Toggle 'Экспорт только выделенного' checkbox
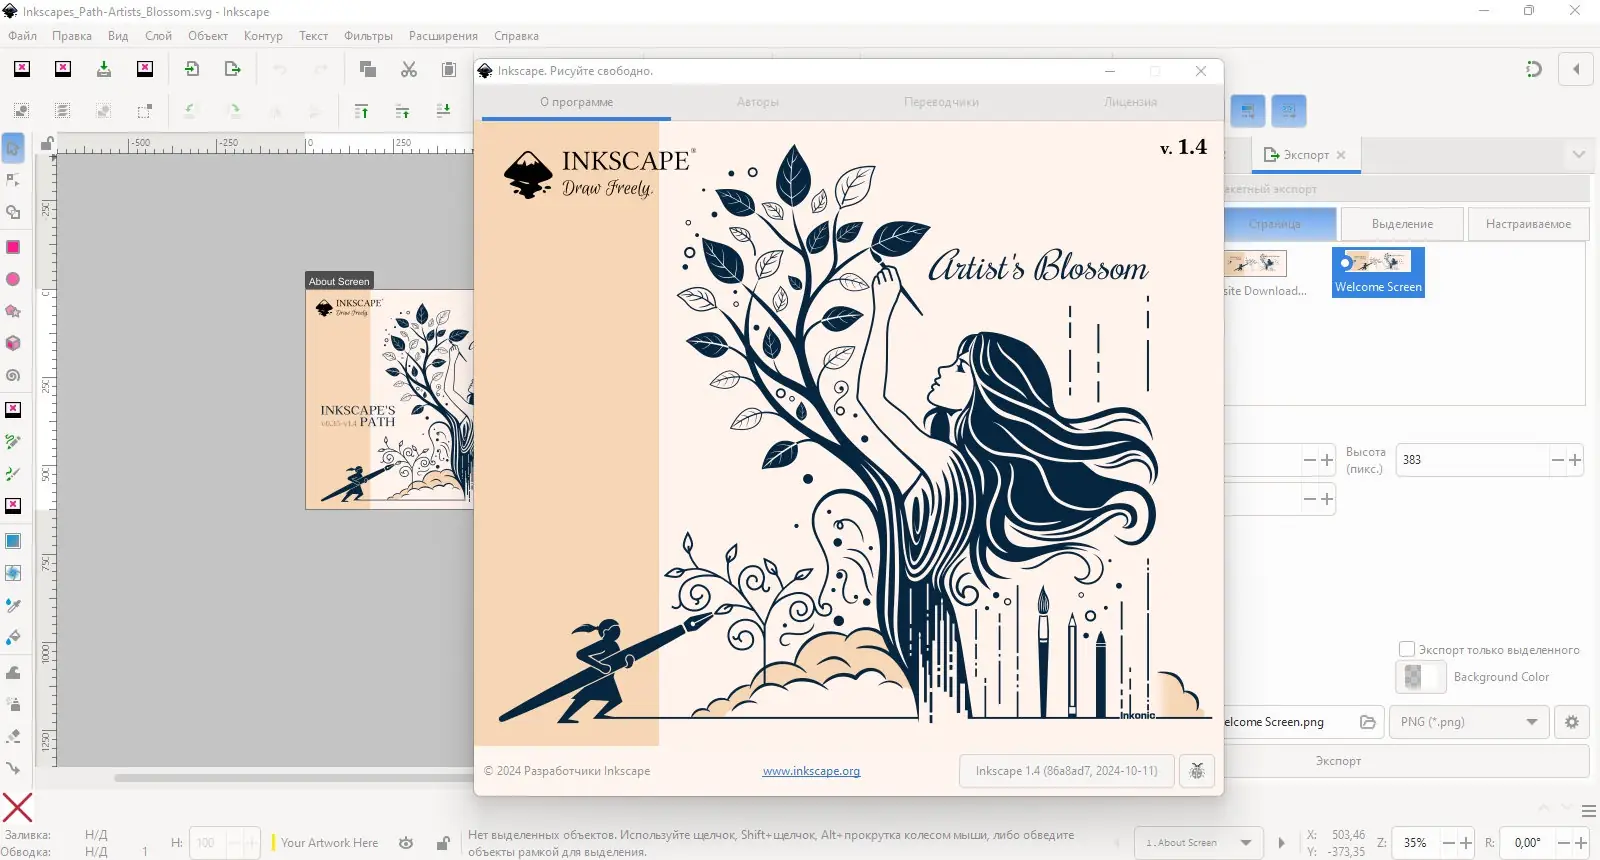Image resolution: width=1600 pixels, height=860 pixels. 1407,649
